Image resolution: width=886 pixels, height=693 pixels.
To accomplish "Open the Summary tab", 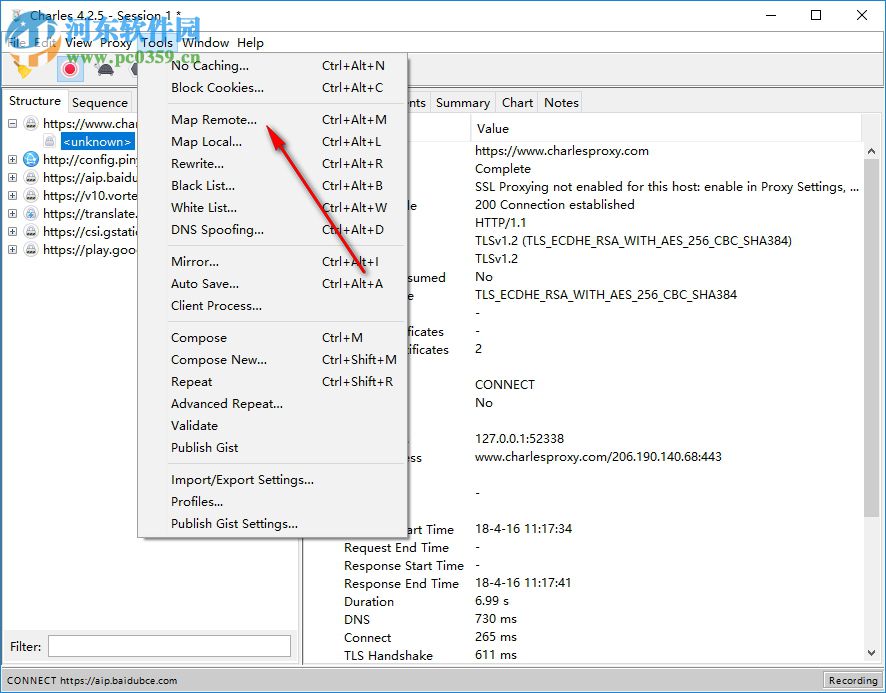I will coord(463,103).
